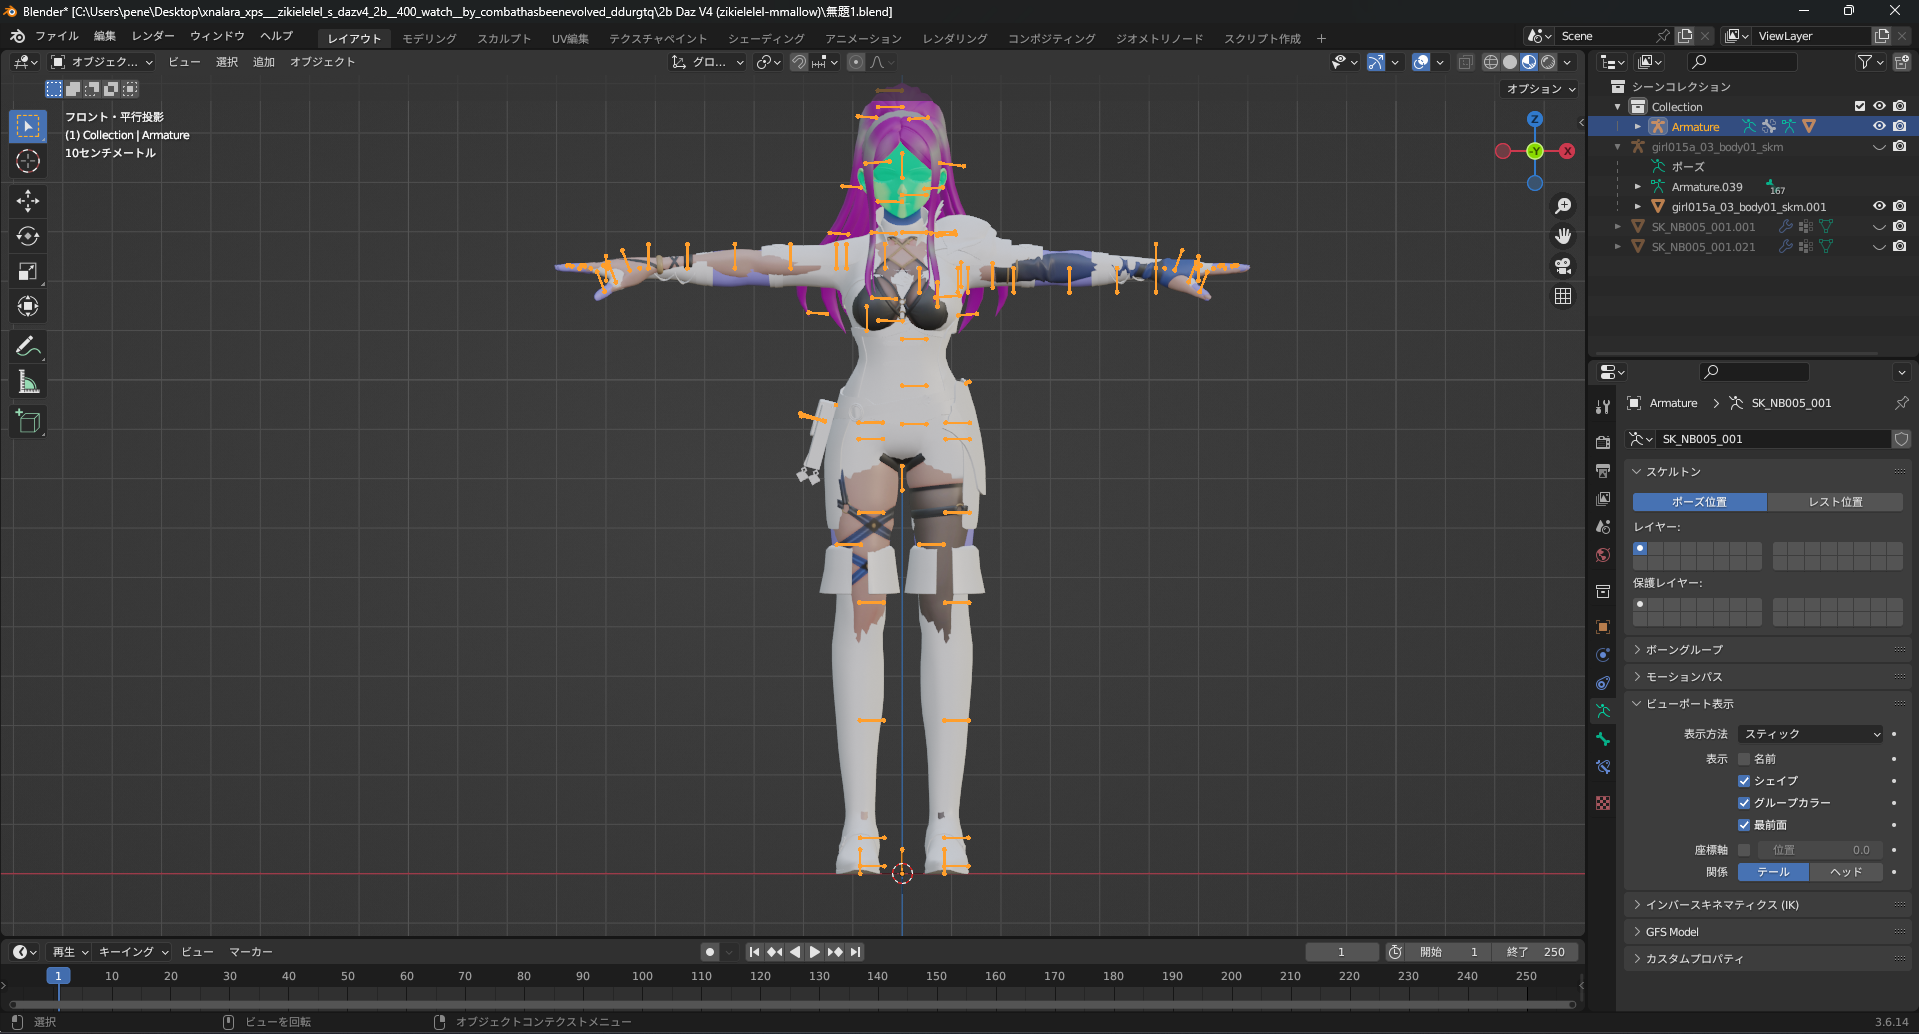Open the オプション dropdown in viewport

1540,89
